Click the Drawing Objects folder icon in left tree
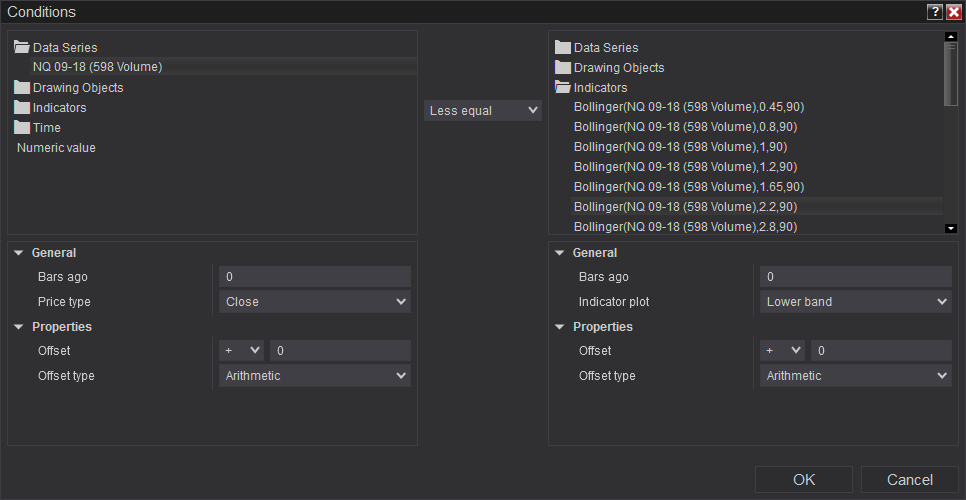The height and width of the screenshot is (500, 966). coord(22,87)
